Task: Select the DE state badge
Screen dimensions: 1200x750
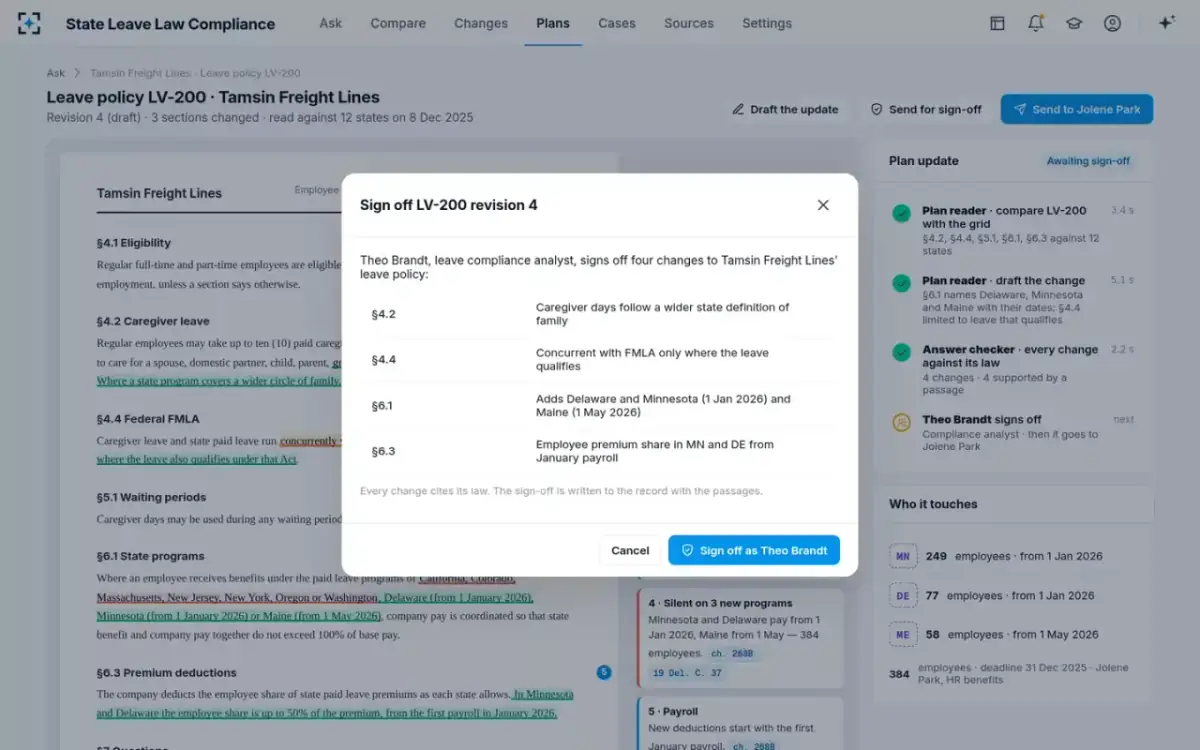Action: point(903,596)
